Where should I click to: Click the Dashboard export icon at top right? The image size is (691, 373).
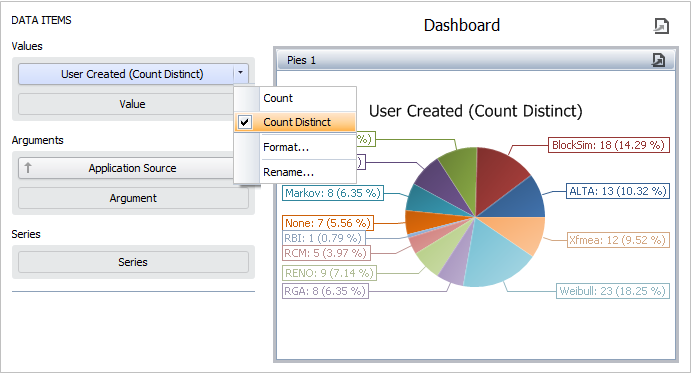click(661, 26)
